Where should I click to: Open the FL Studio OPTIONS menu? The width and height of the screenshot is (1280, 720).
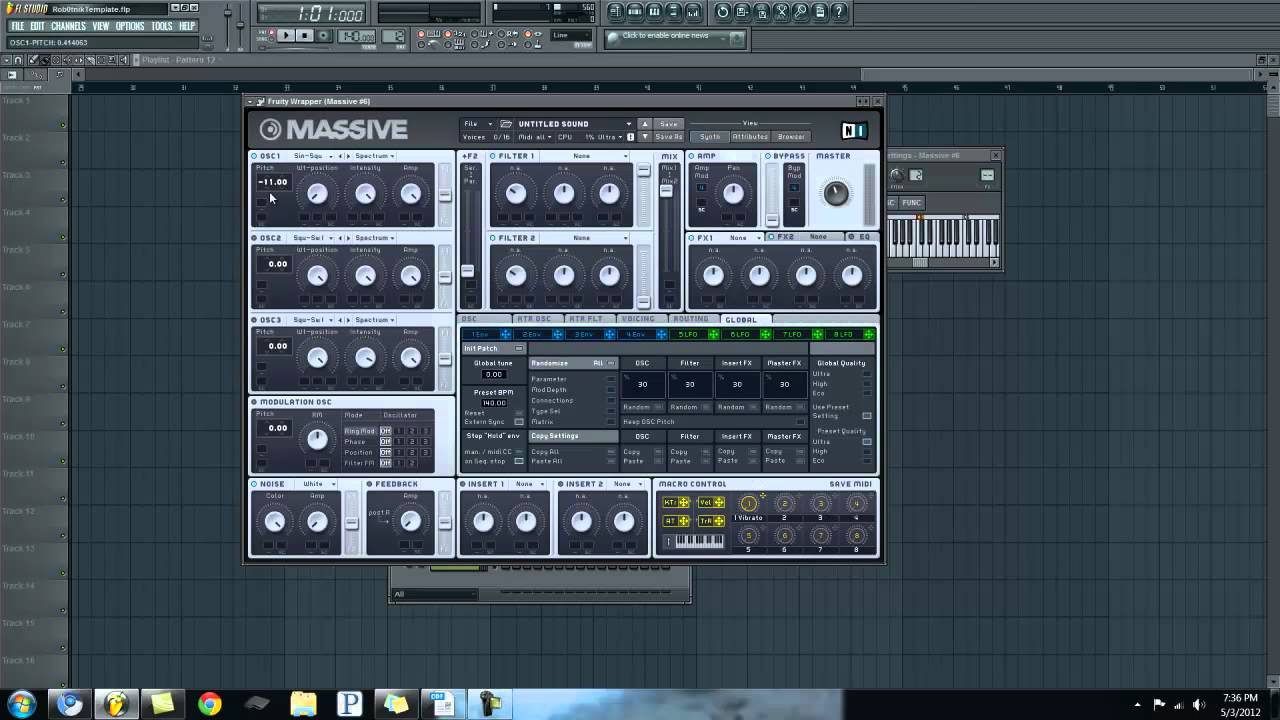tap(130, 26)
